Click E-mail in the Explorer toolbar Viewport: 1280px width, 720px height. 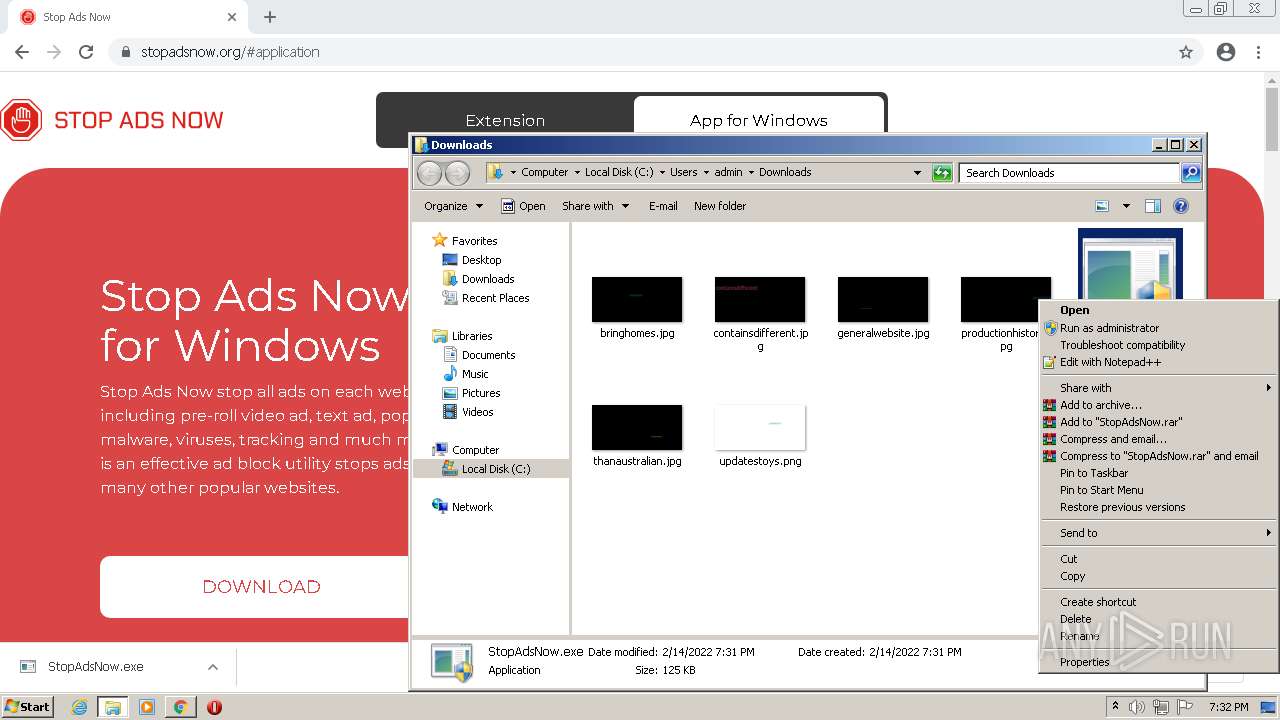(663, 206)
